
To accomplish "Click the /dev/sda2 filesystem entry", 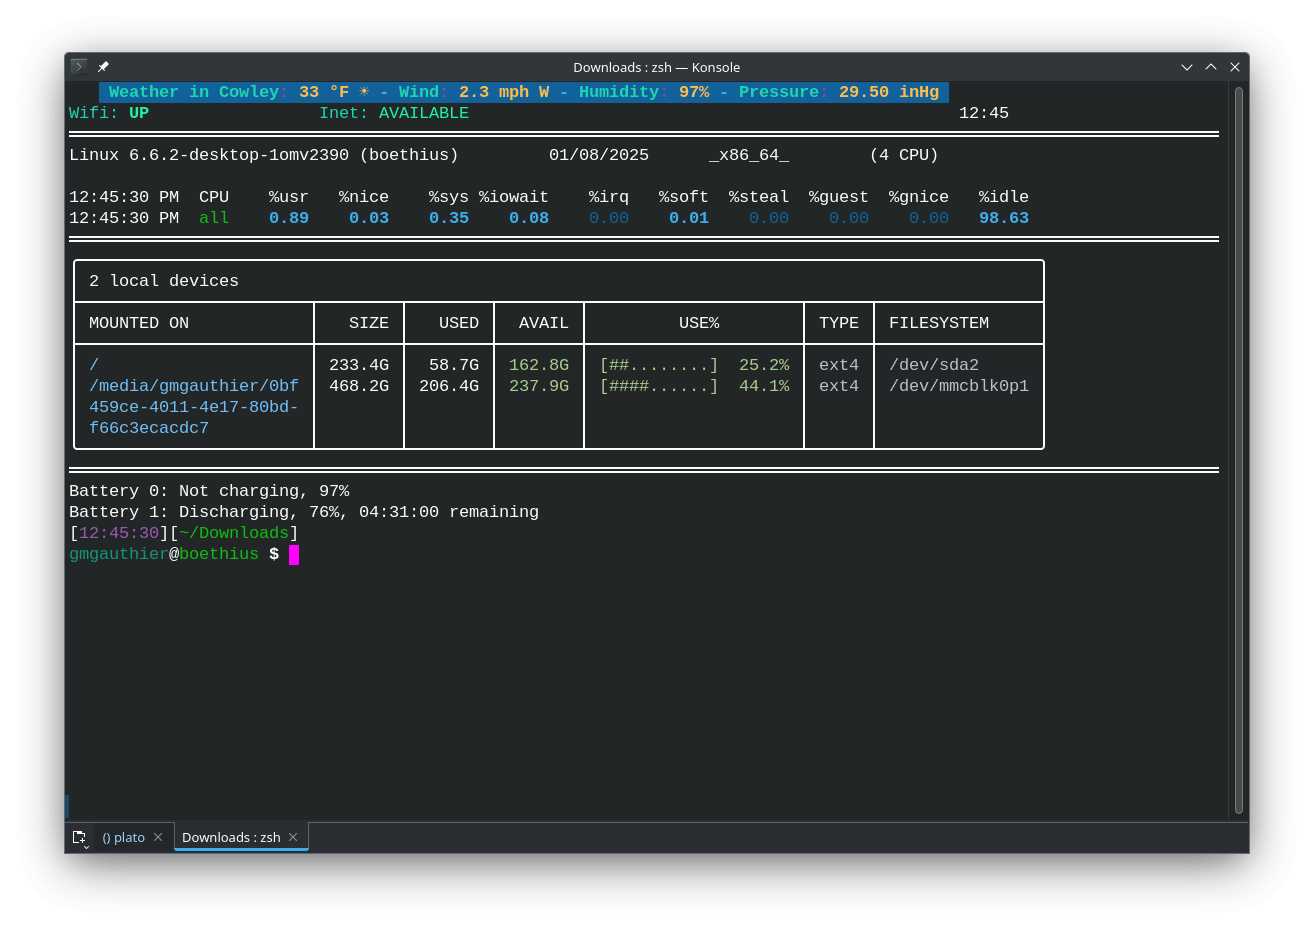I will (934, 365).
